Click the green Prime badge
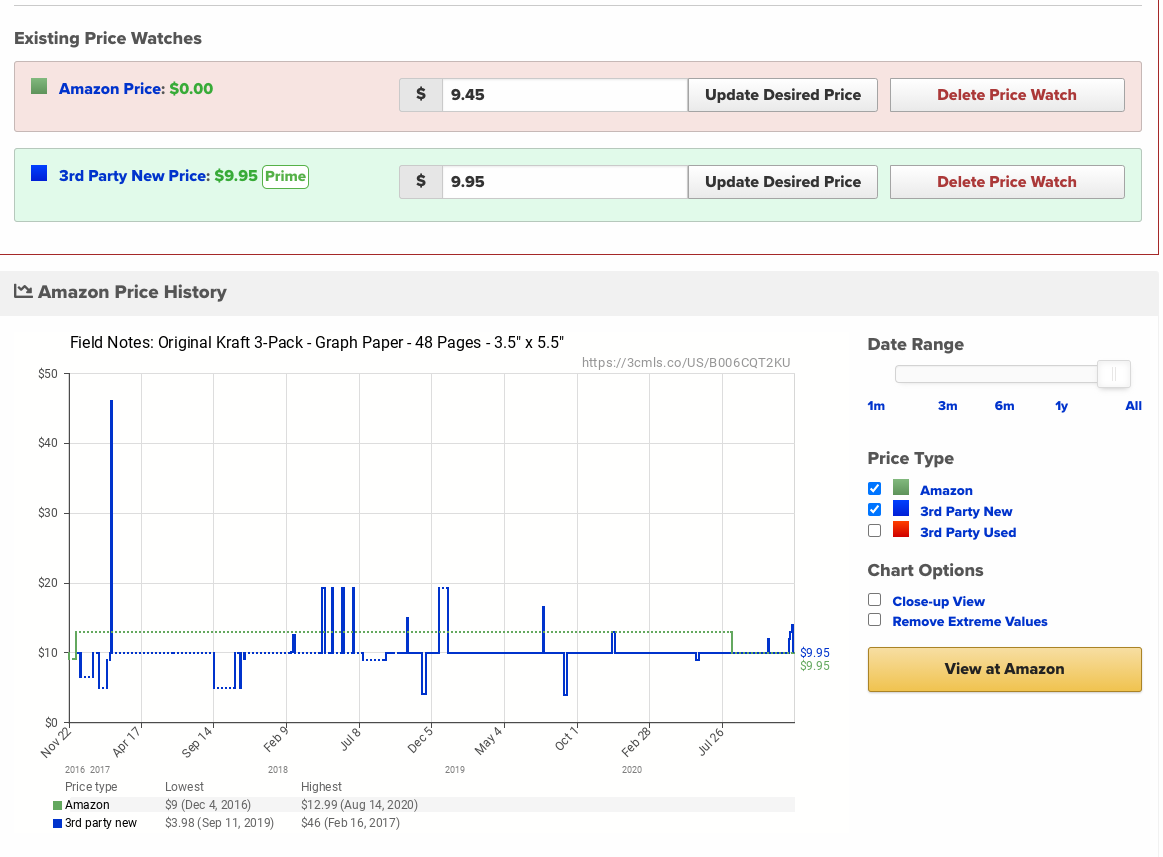 (286, 177)
